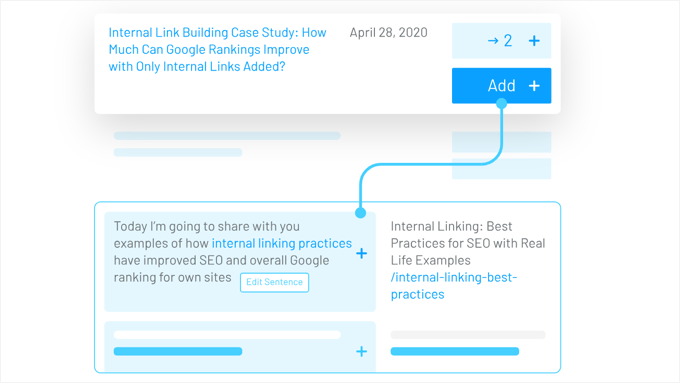Click the April 28, 2020 date text

pos(389,33)
